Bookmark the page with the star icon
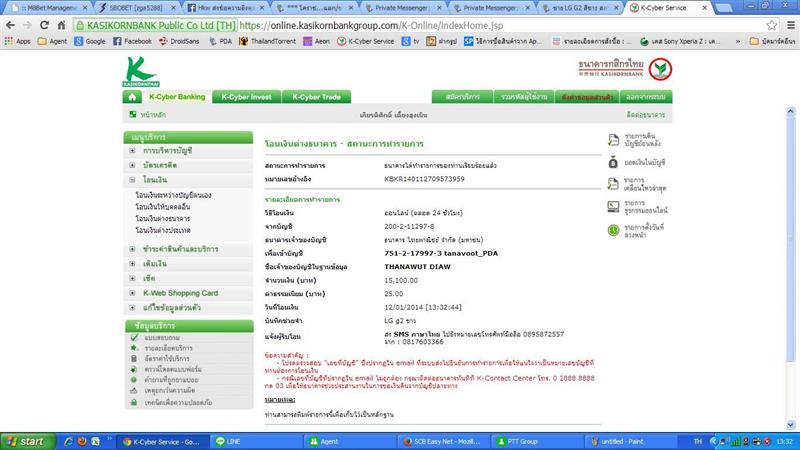Screen dimensions: 800x450 [x=771, y=25]
